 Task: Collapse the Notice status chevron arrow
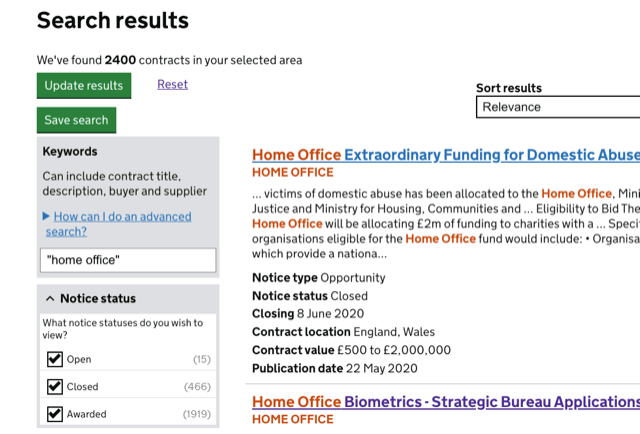[50, 299]
